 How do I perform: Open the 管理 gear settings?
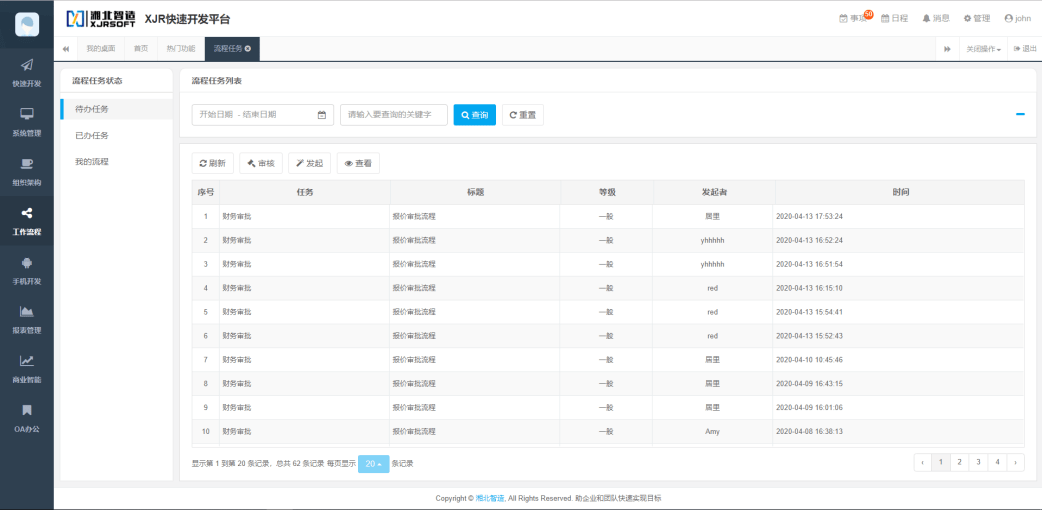click(x=977, y=19)
